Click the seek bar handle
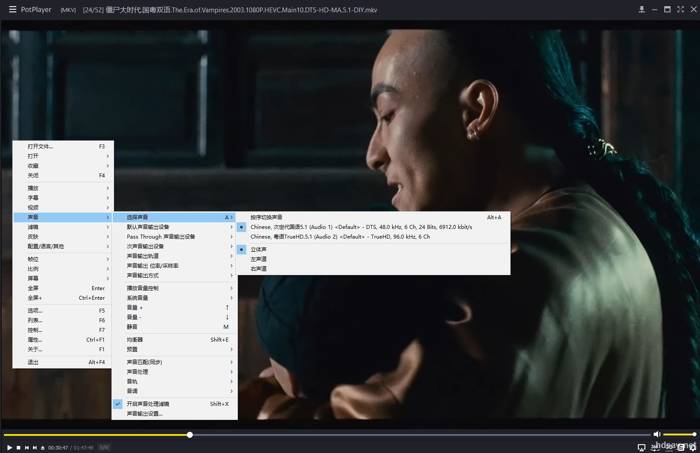 point(190,434)
